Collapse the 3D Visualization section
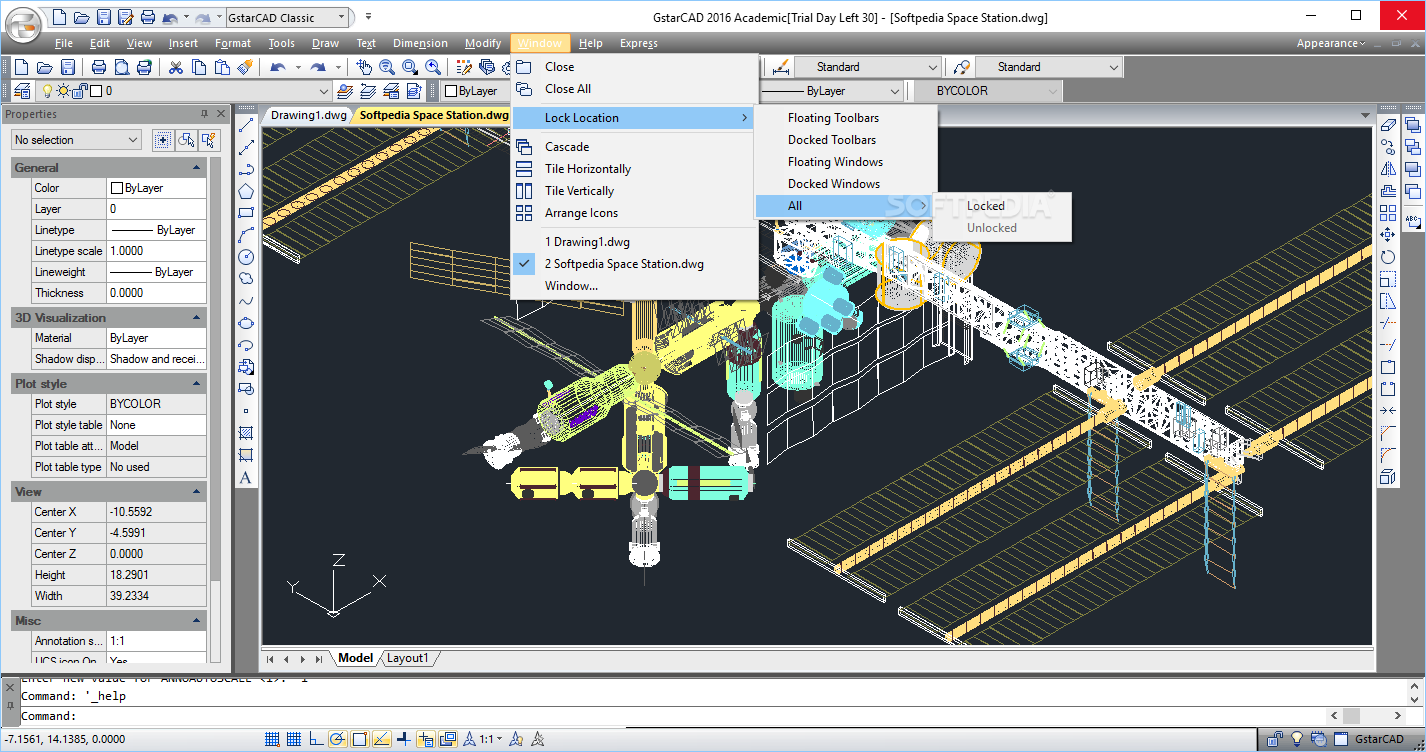The height and width of the screenshot is (752, 1426). (197, 318)
